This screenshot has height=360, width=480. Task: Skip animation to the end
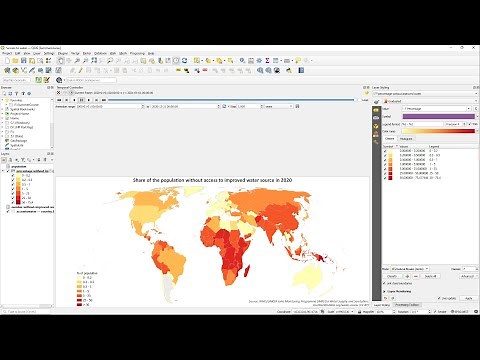104,100
